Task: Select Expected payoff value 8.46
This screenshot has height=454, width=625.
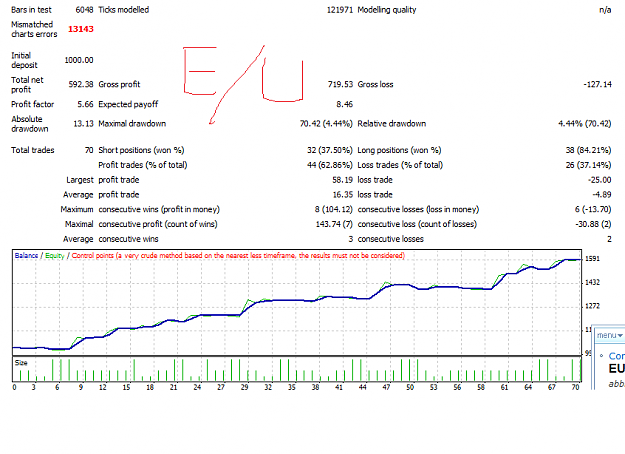Action: point(345,104)
